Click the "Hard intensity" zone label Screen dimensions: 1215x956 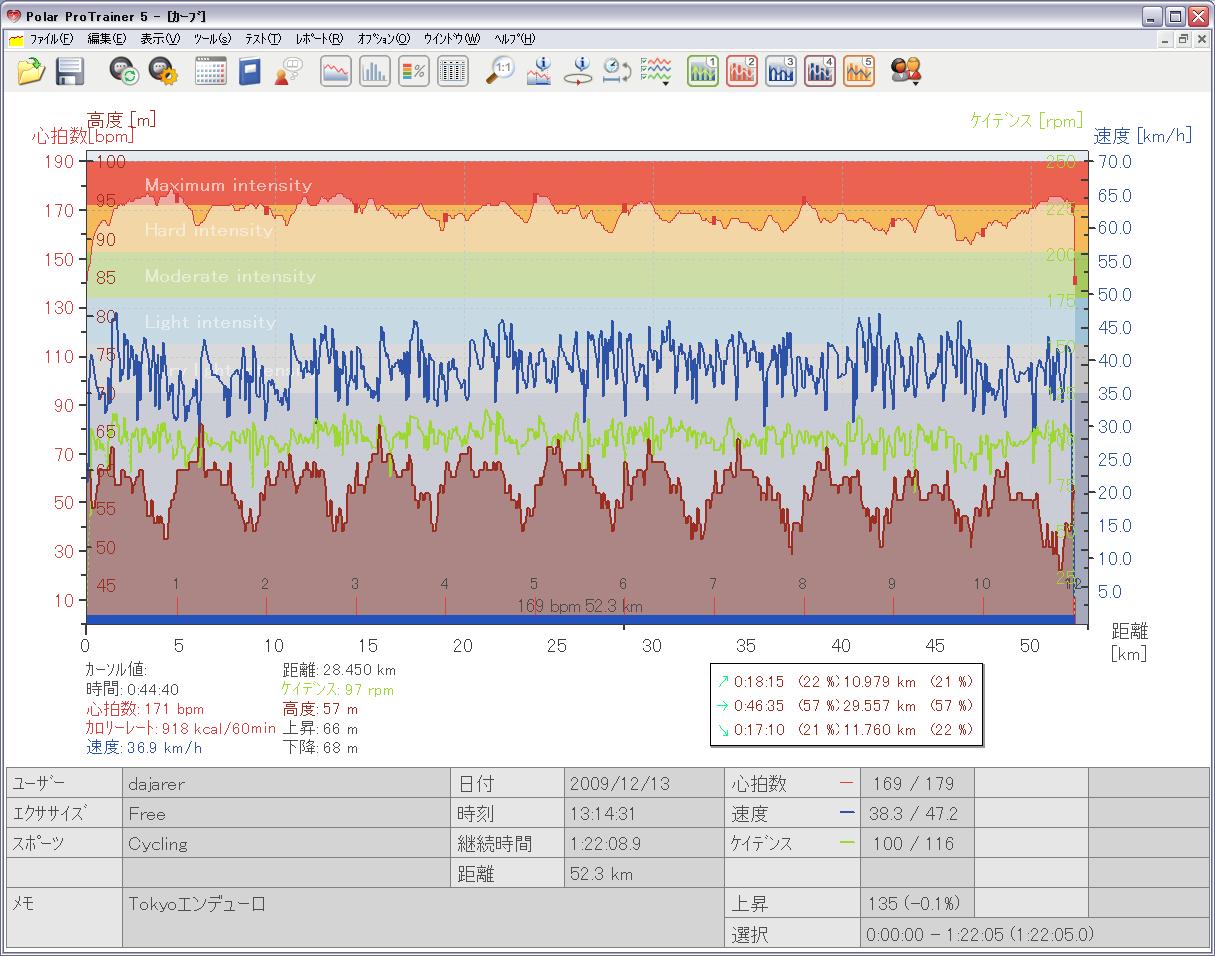[x=209, y=230]
